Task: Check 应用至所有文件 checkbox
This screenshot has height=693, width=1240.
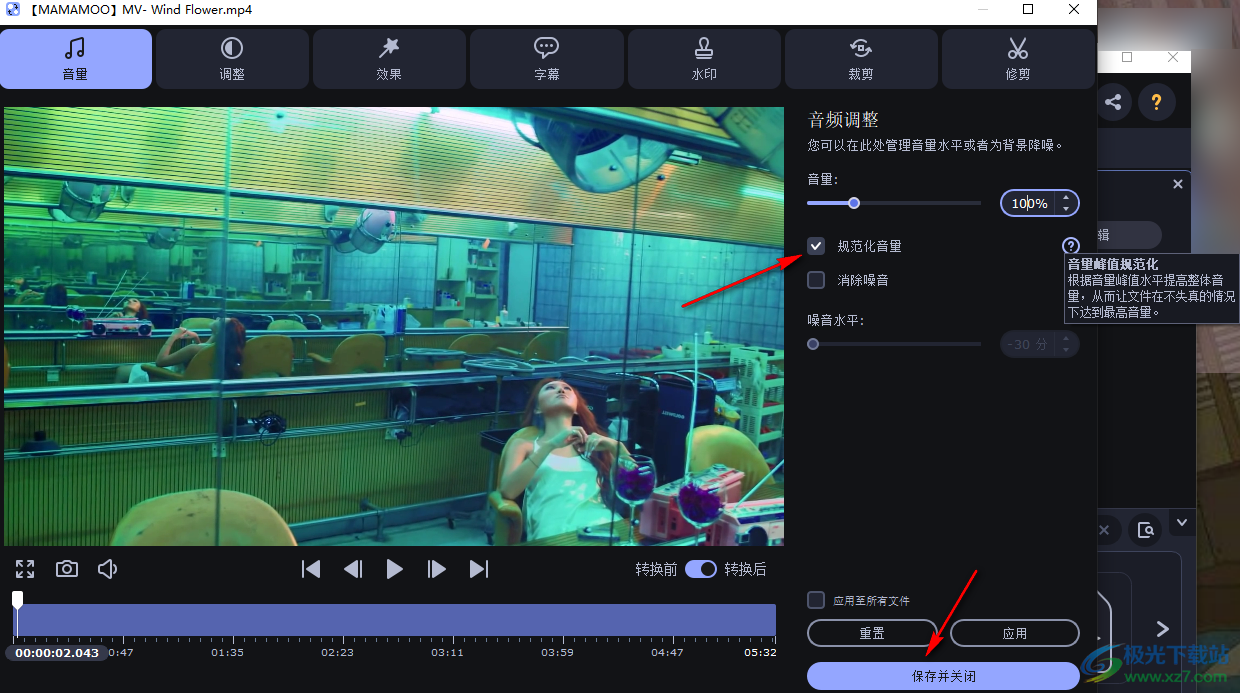Action: tap(817, 600)
